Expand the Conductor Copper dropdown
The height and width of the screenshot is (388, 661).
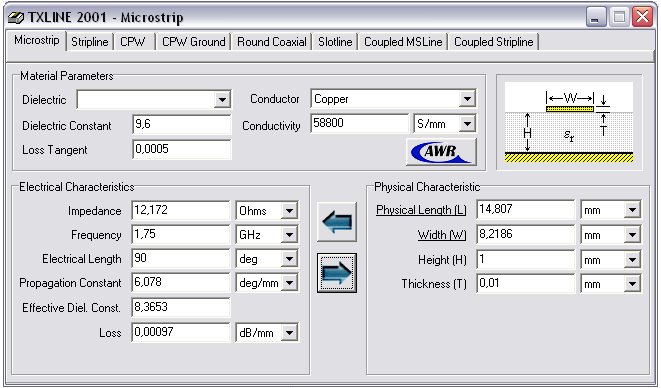[467, 99]
